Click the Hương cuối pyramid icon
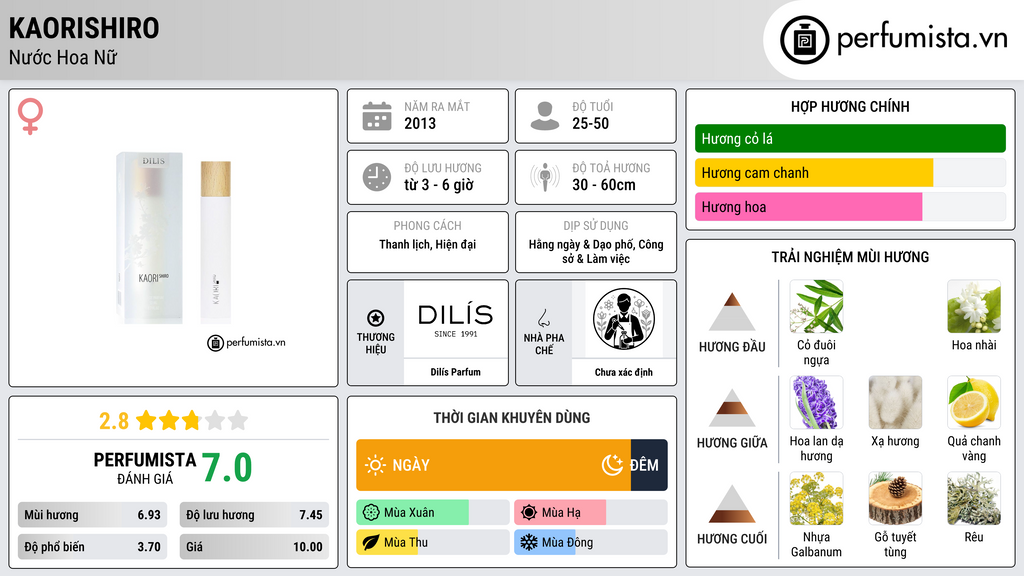 [x=732, y=504]
